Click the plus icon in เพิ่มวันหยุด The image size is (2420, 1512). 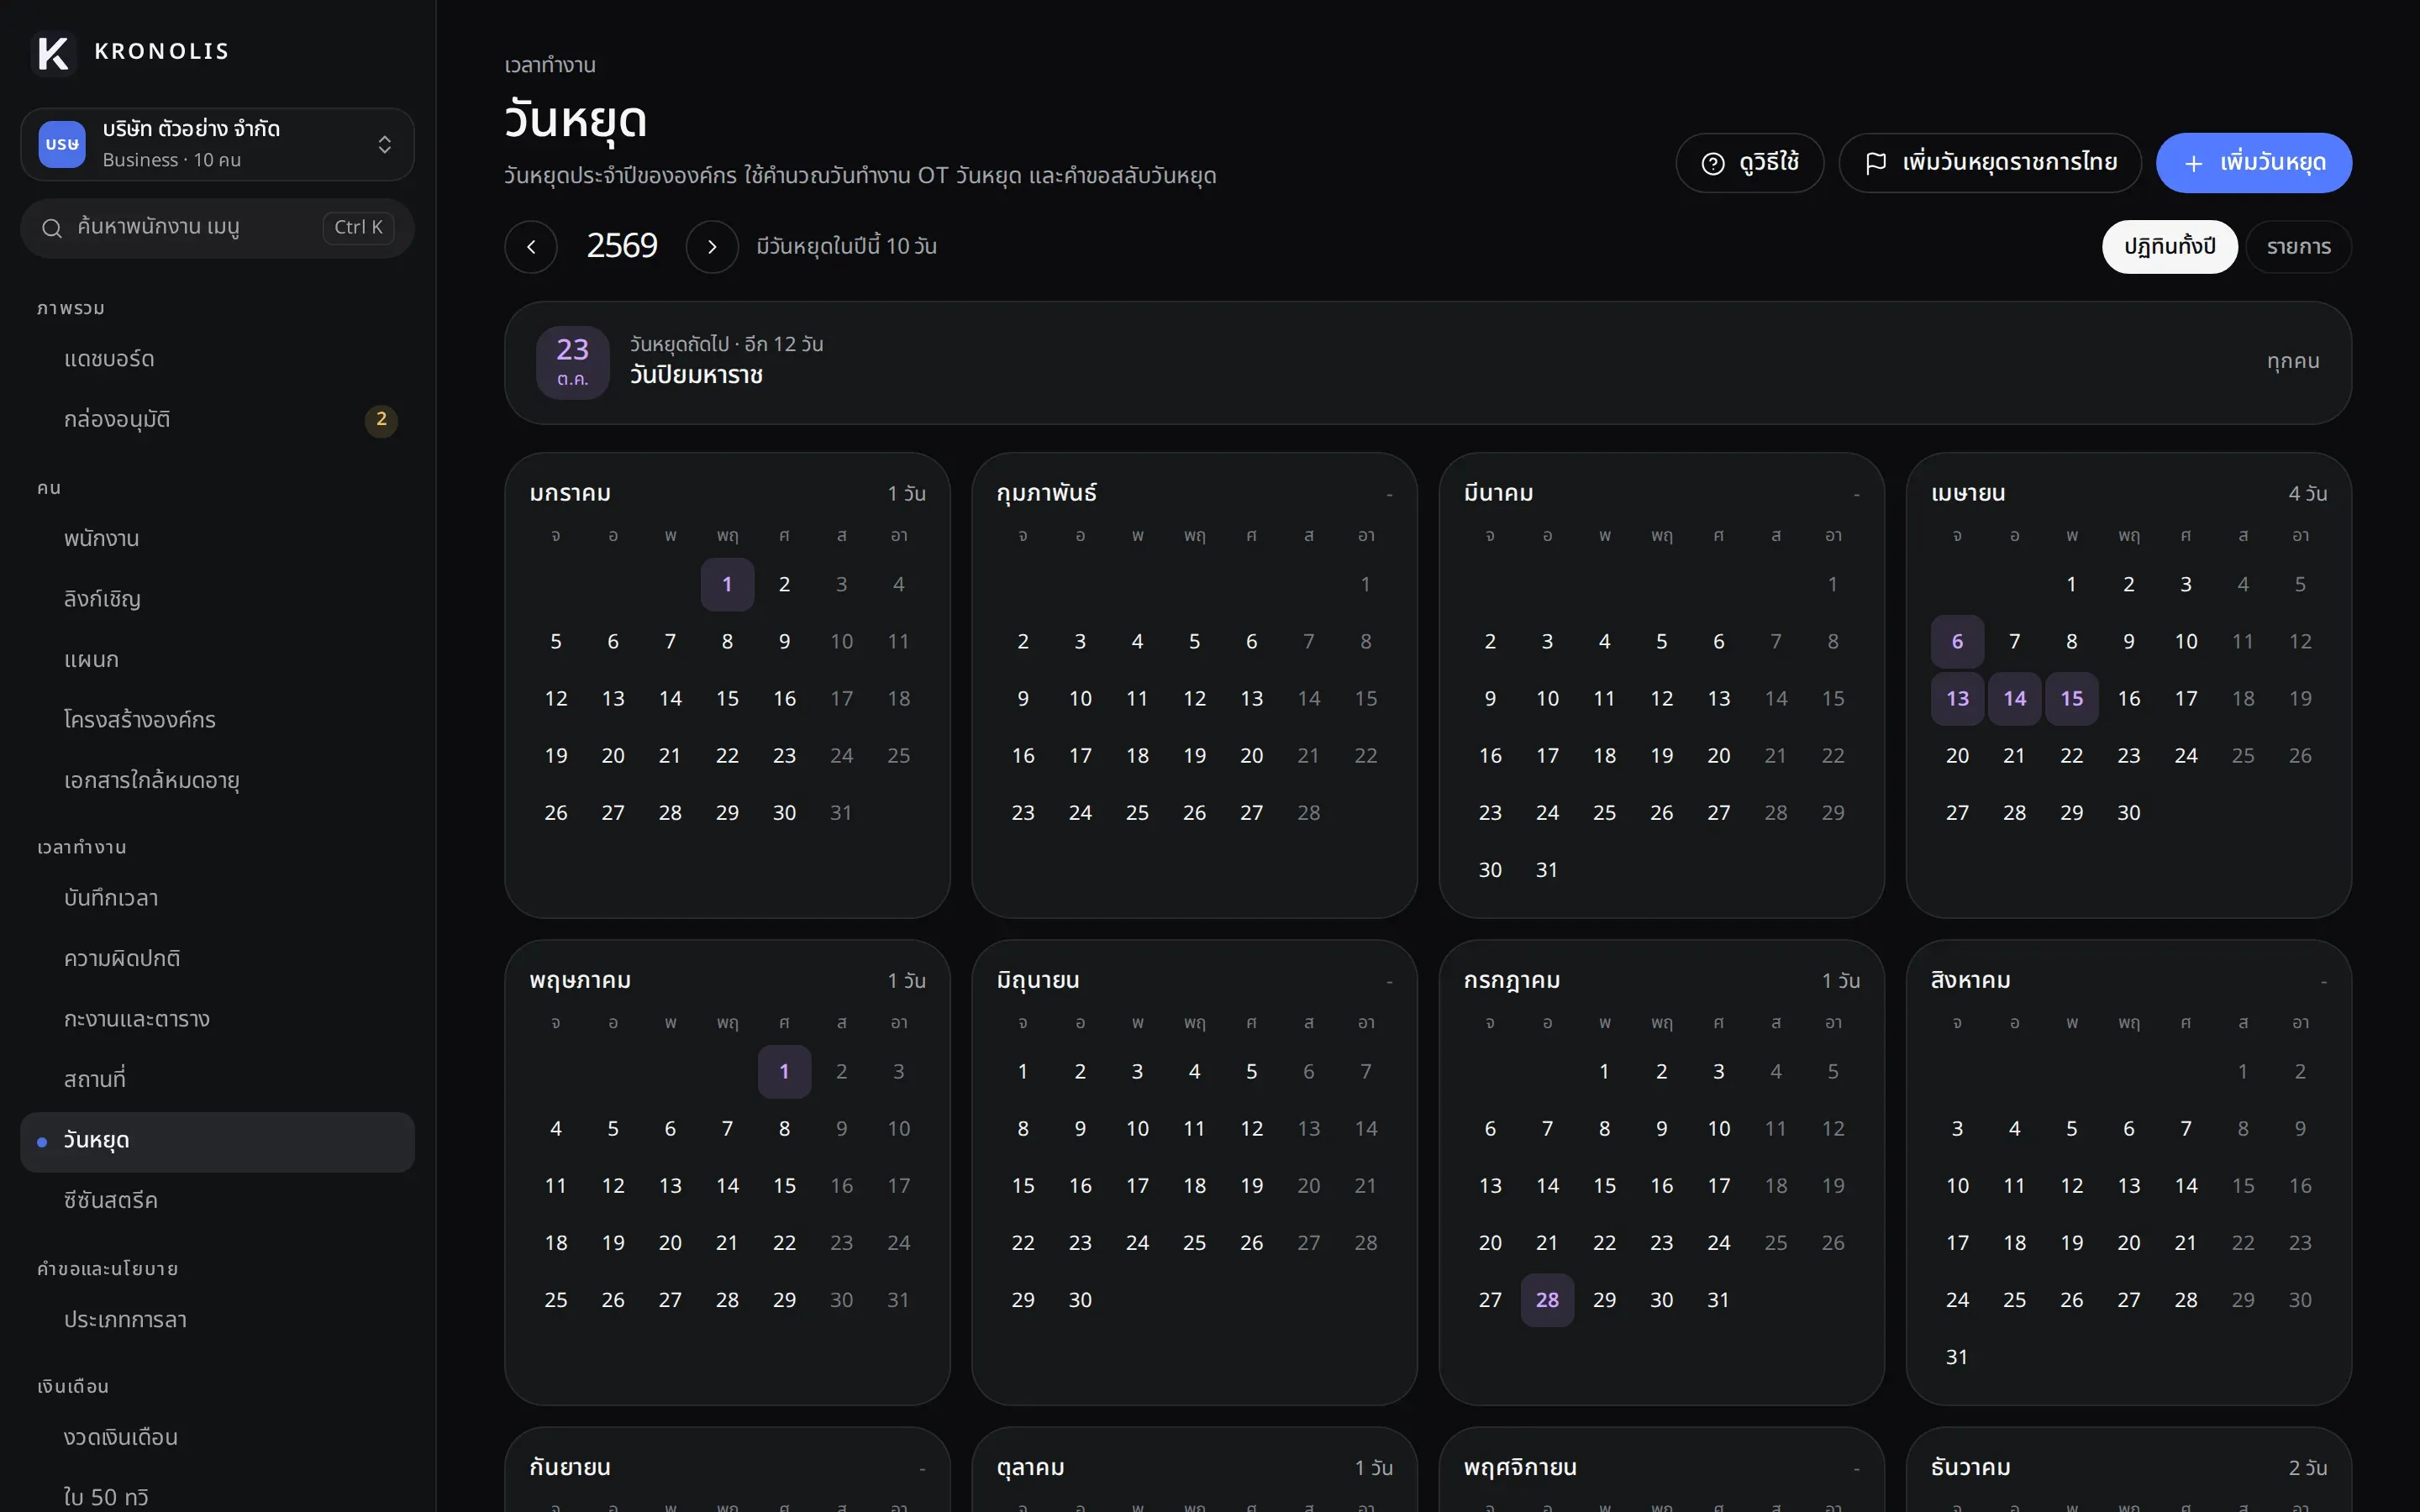[x=2194, y=163]
